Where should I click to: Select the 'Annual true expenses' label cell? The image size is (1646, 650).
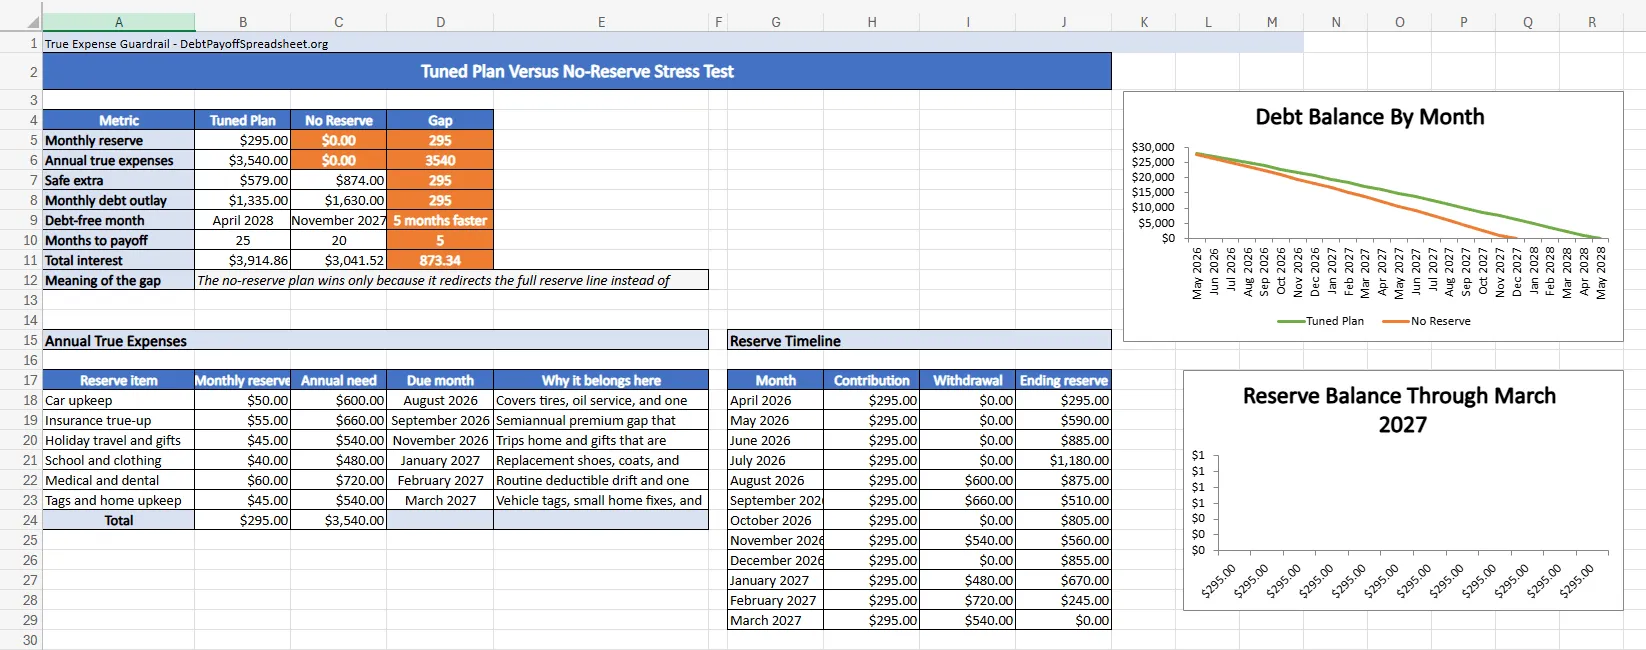tap(119, 160)
